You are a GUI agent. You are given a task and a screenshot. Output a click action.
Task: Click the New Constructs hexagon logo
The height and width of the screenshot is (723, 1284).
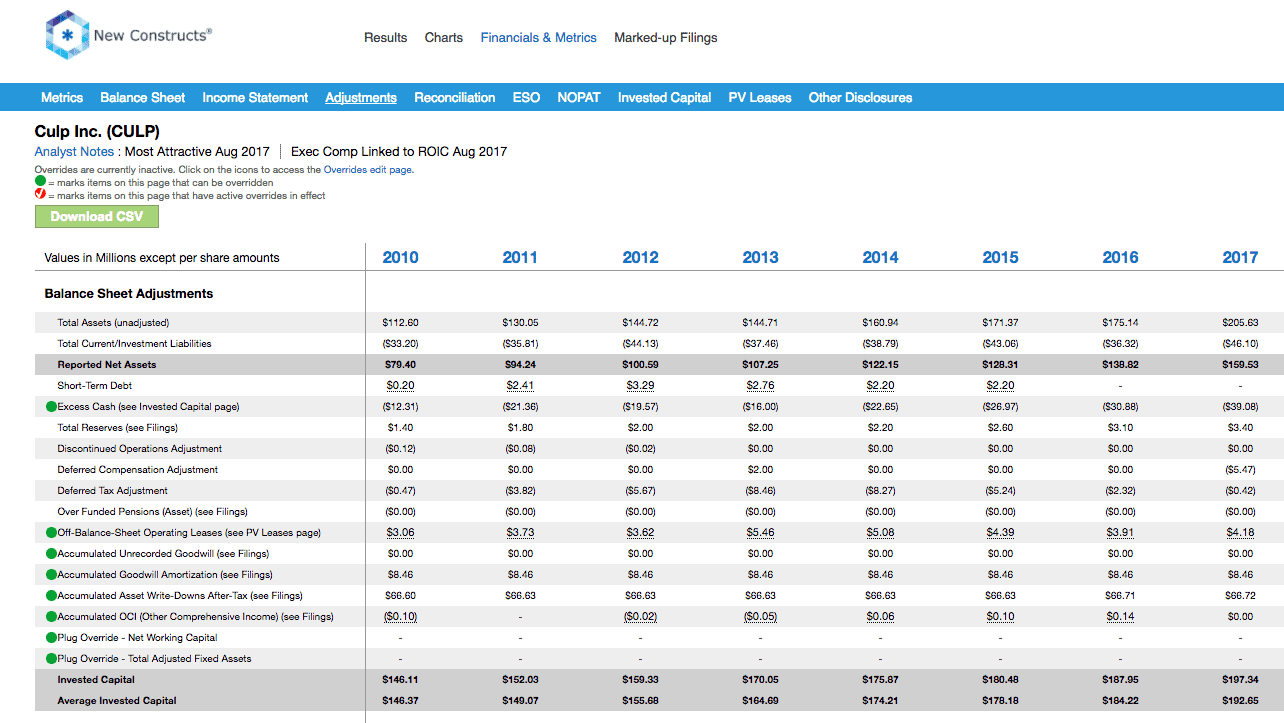tap(67, 36)
